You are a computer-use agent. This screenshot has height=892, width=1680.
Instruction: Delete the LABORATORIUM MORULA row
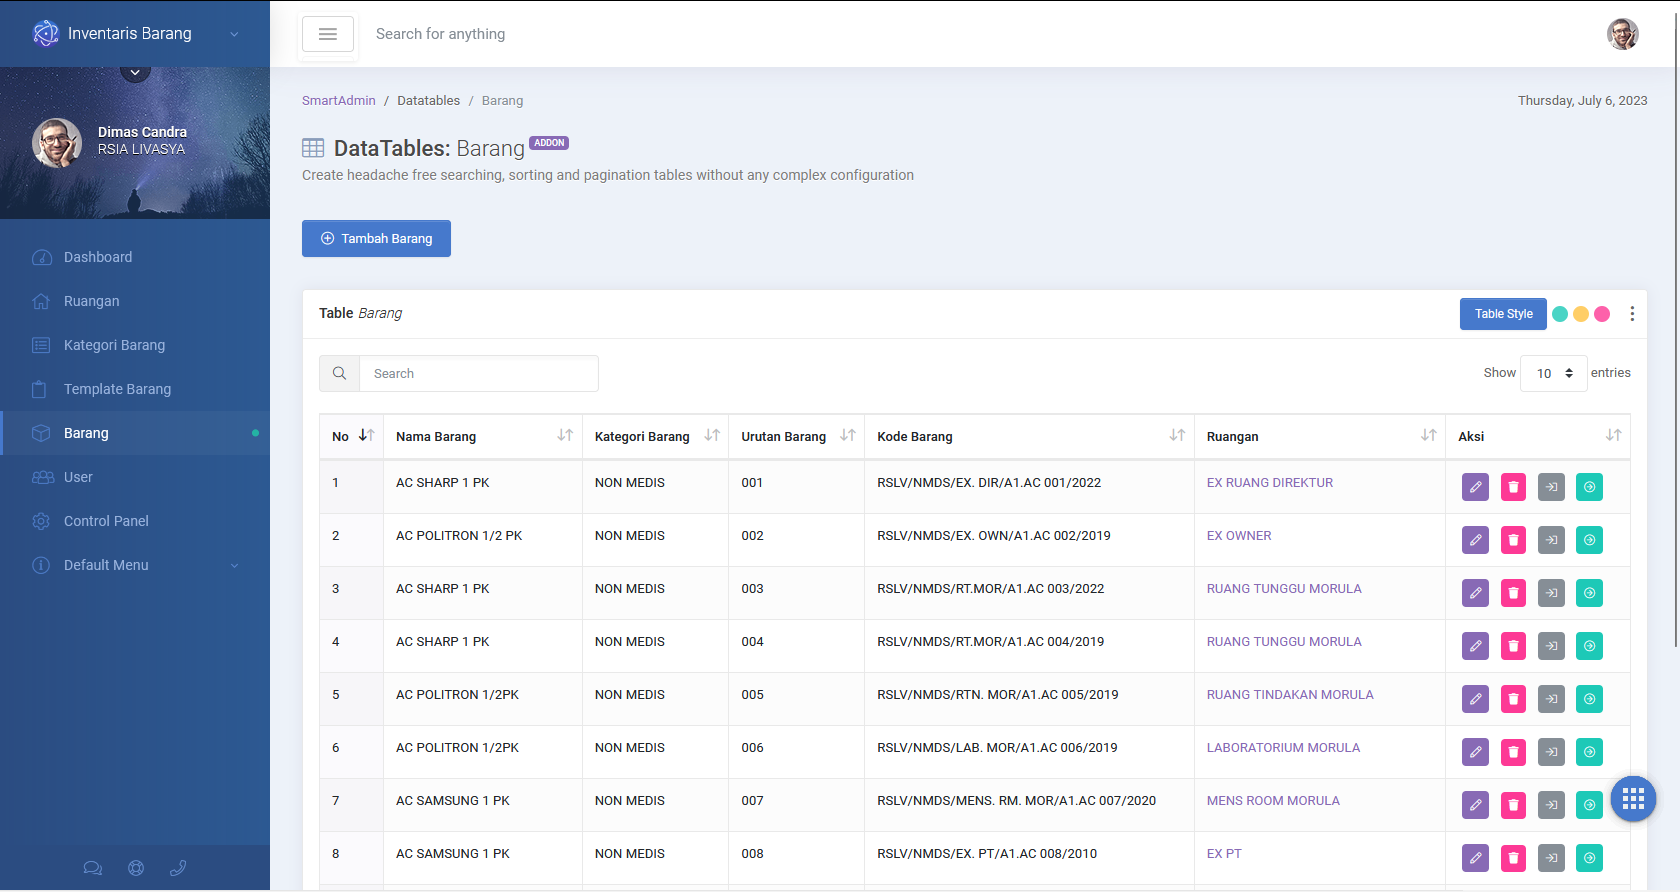pos(1513,752)
